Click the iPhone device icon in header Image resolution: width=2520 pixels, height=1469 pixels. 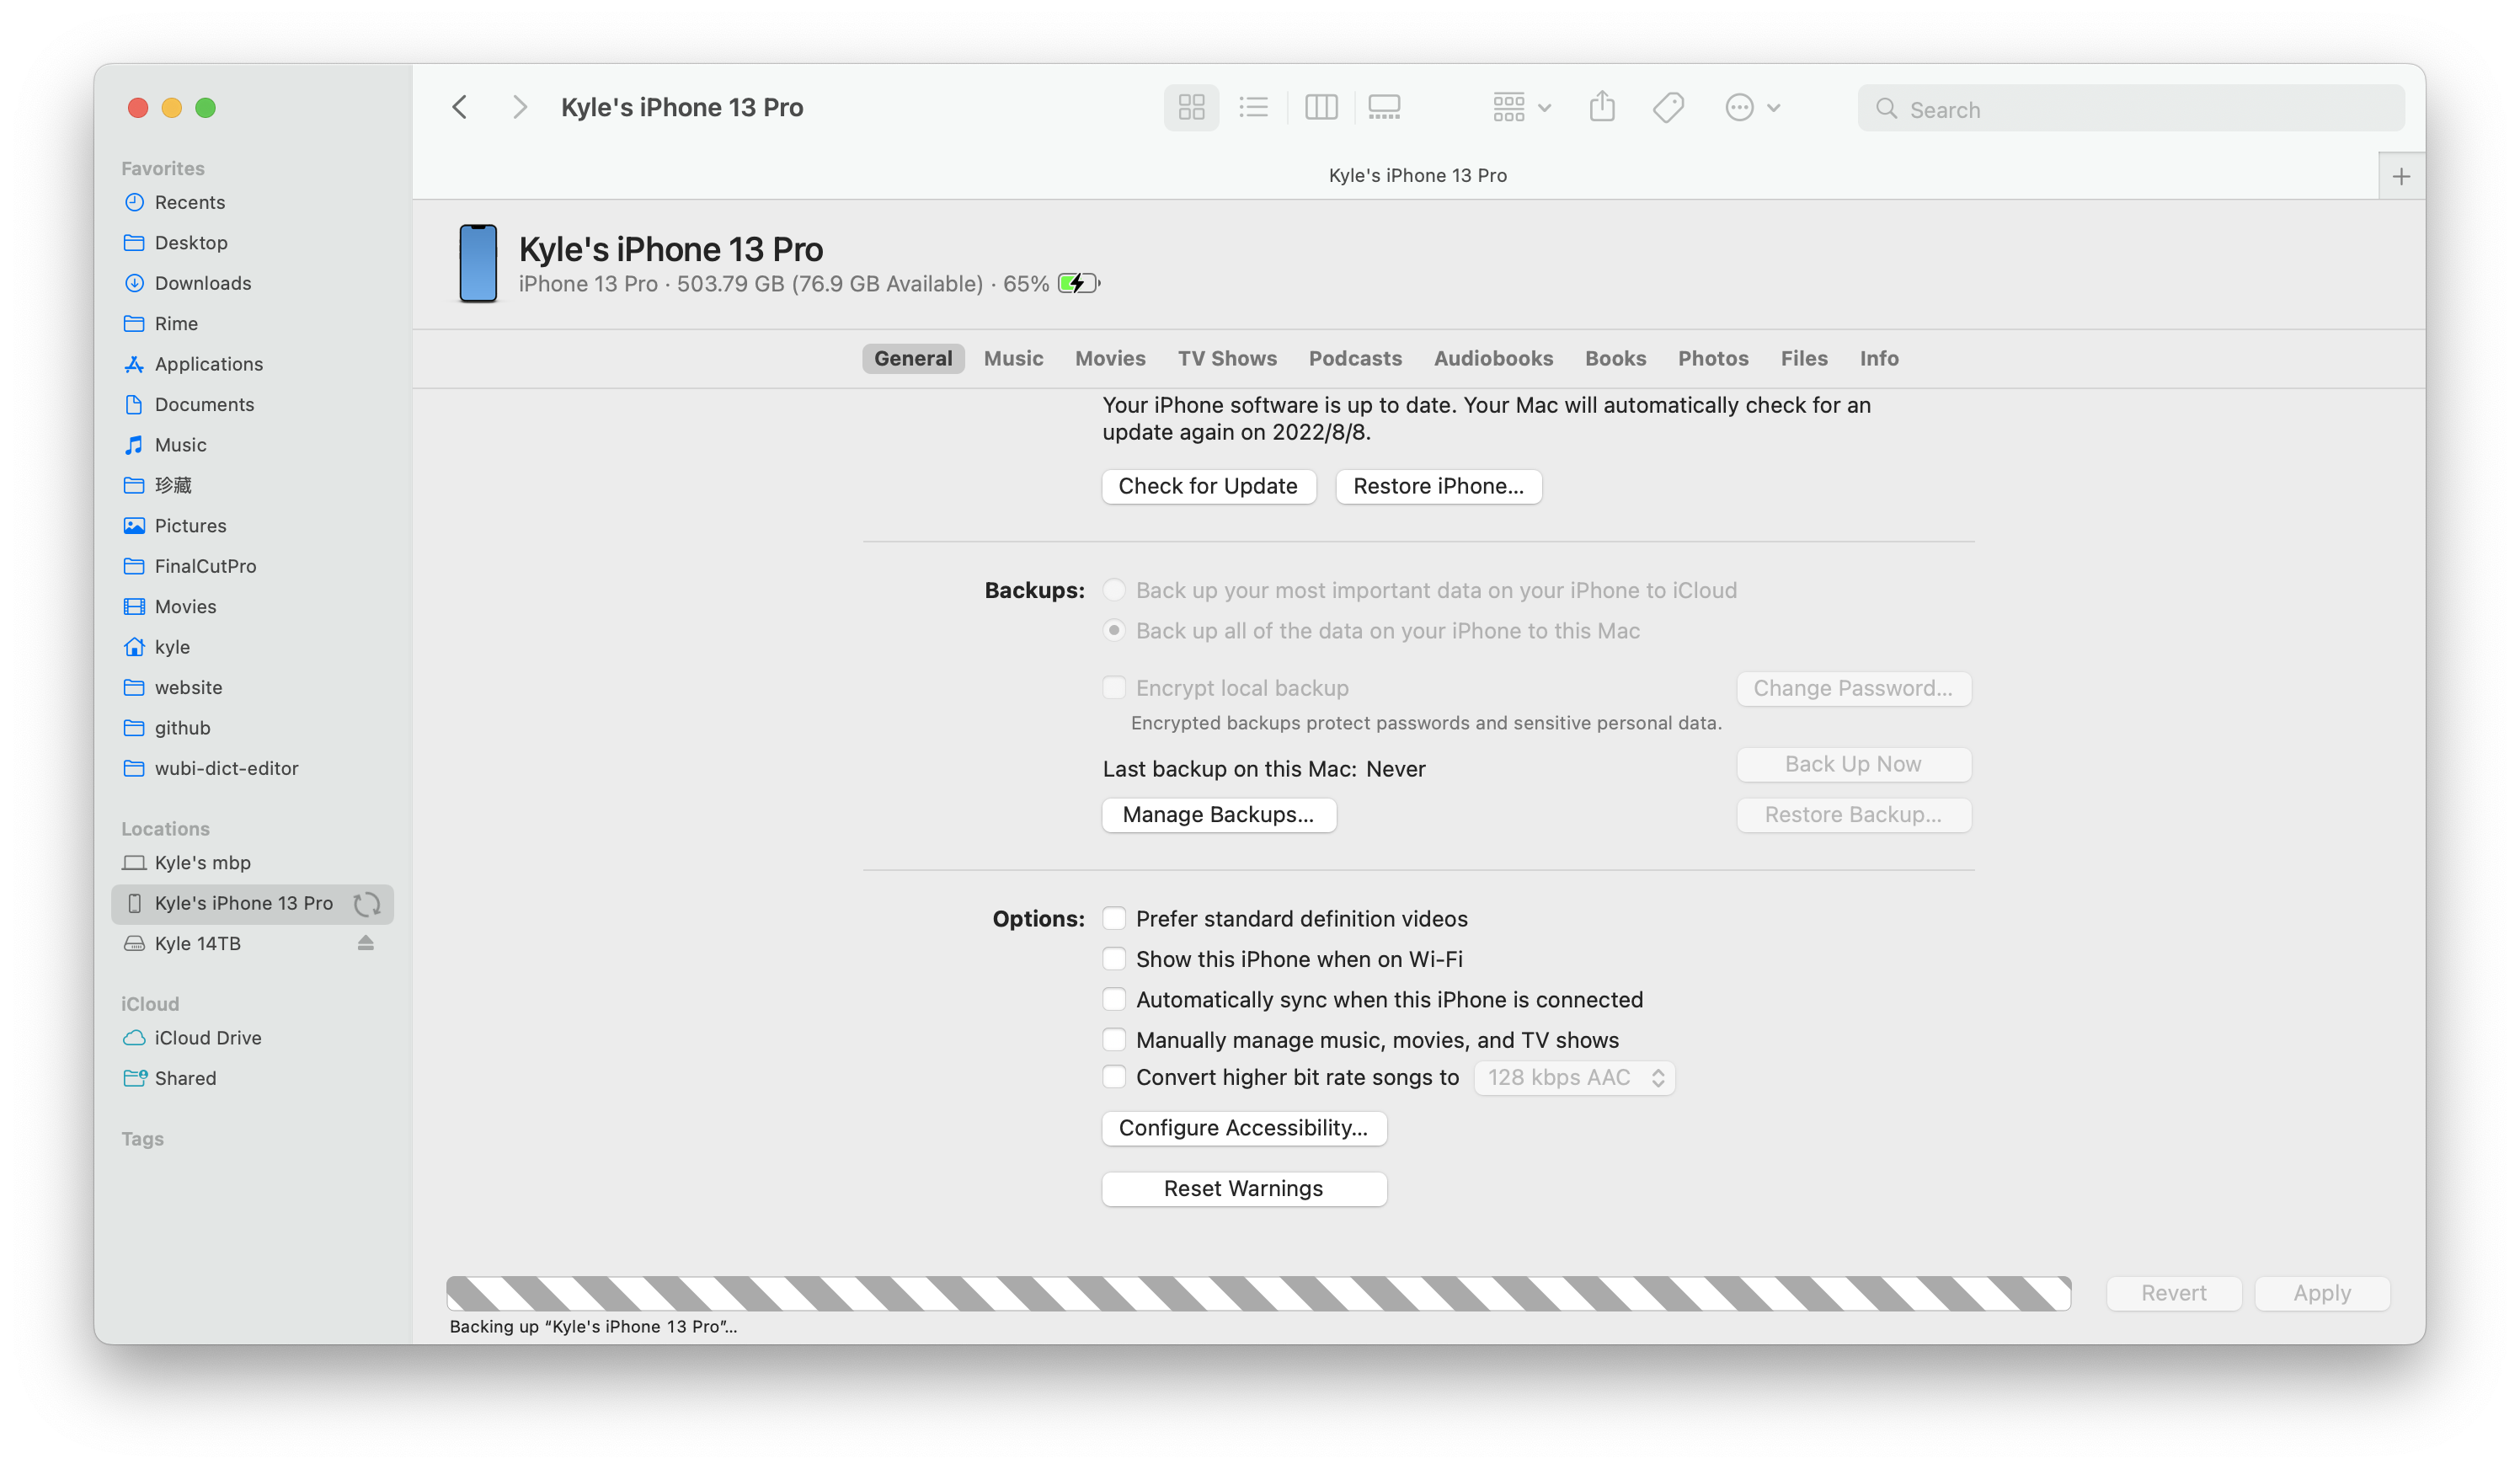(x=478, y=263)
